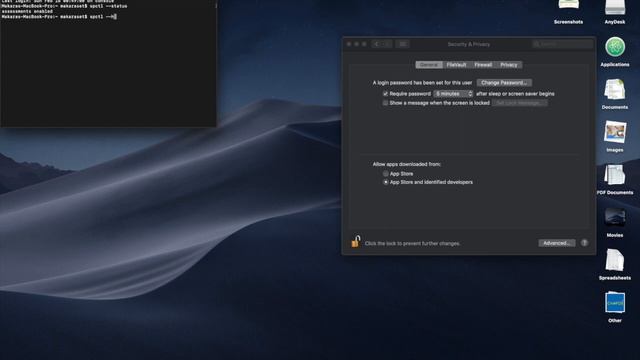Click the lock to prevent further changes

point(356,242)
